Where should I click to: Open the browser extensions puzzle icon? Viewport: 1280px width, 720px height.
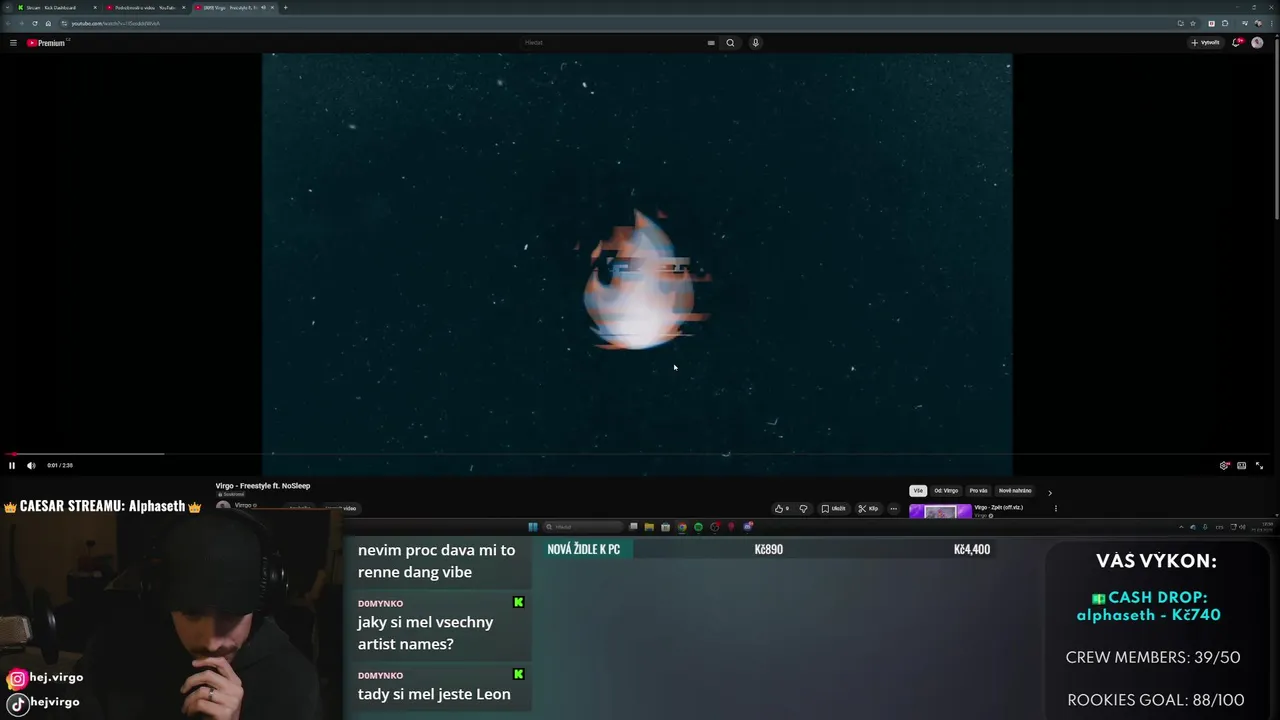tap(1225, 23)
